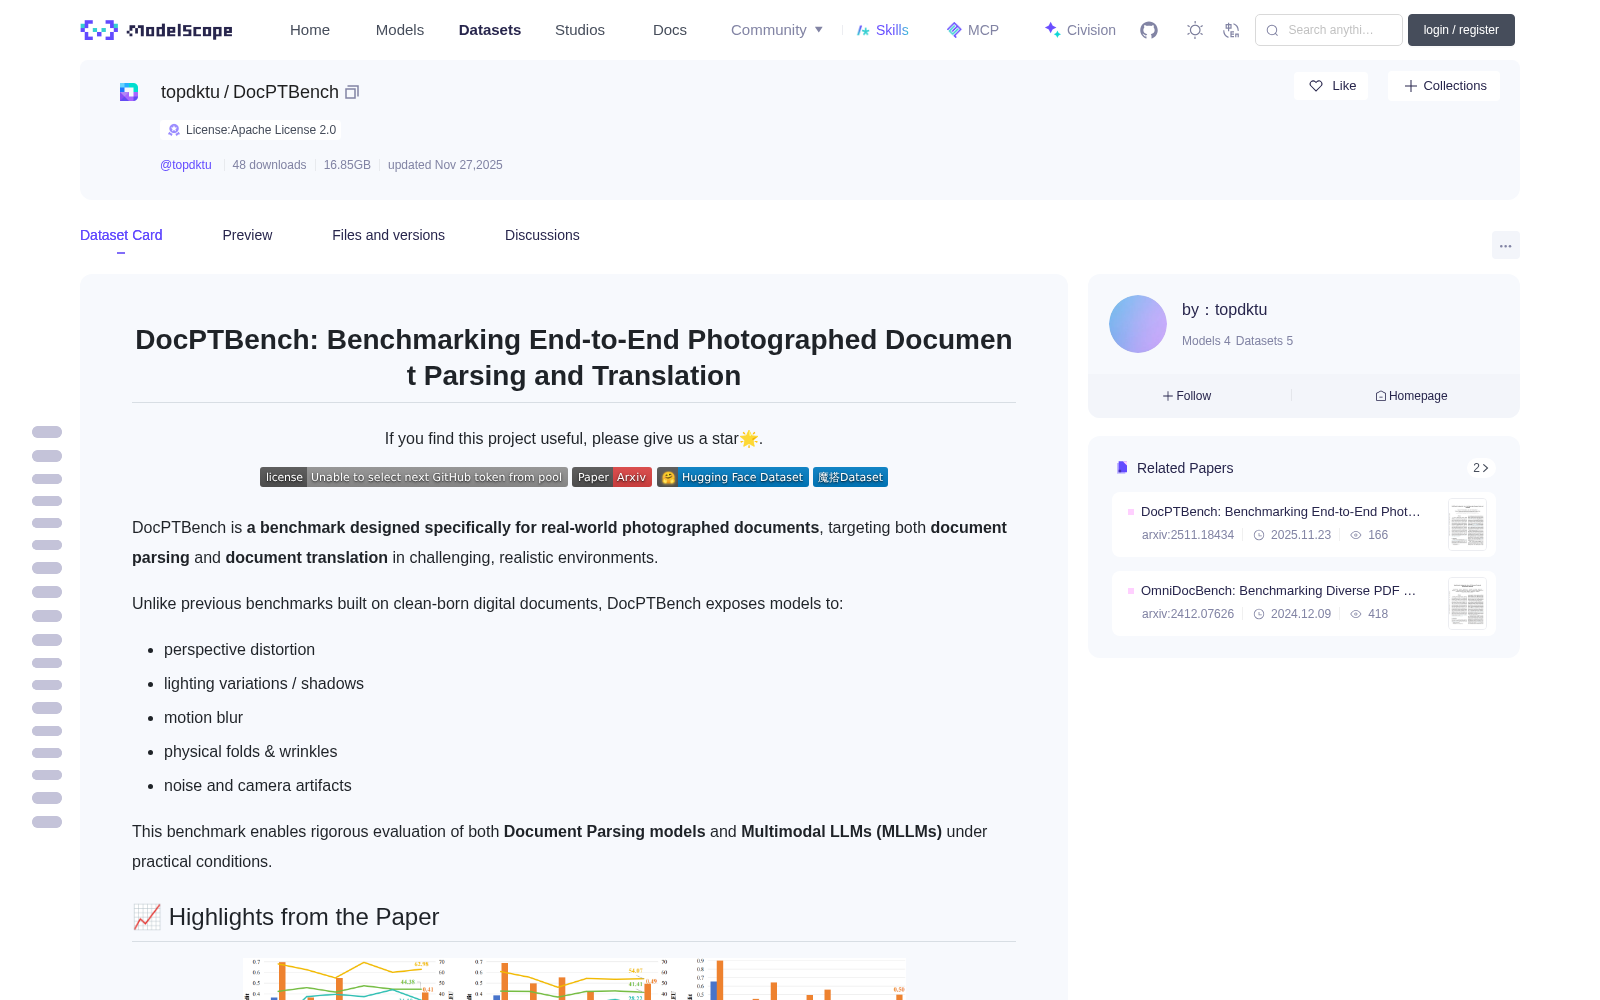Add dataset to Collections
This screenshot has width=1600, height=1000.
1444,86
